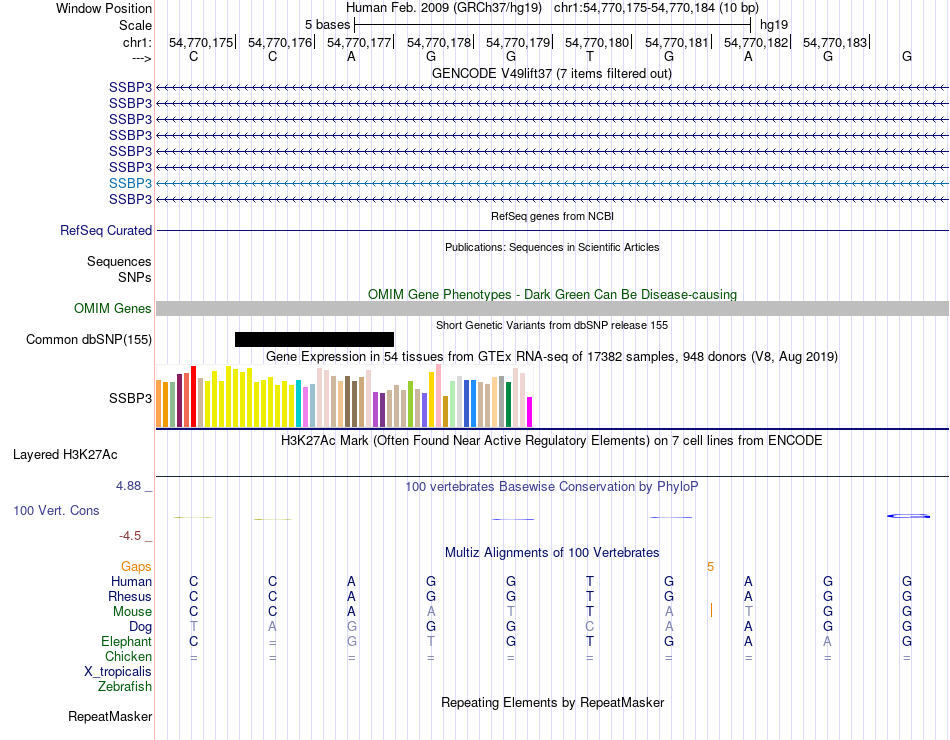Viewport: 950px width, 740px height.
Task: Click the 'Chicken' species label
Action: point(128,656)
